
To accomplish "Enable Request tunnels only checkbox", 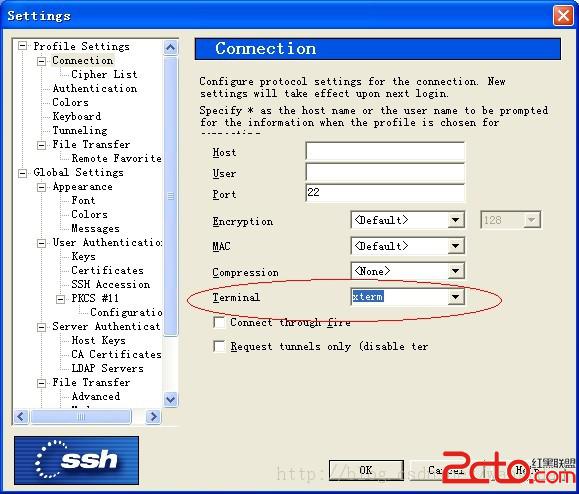I will (219, 347).
